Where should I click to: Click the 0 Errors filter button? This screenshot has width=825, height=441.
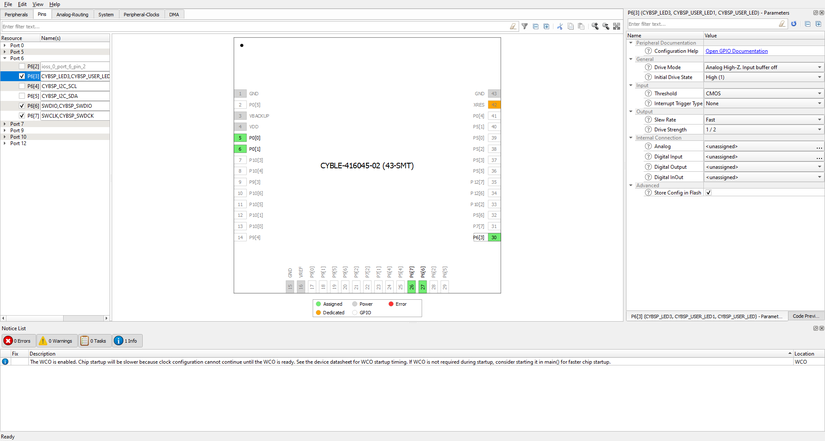coord(18,340)
